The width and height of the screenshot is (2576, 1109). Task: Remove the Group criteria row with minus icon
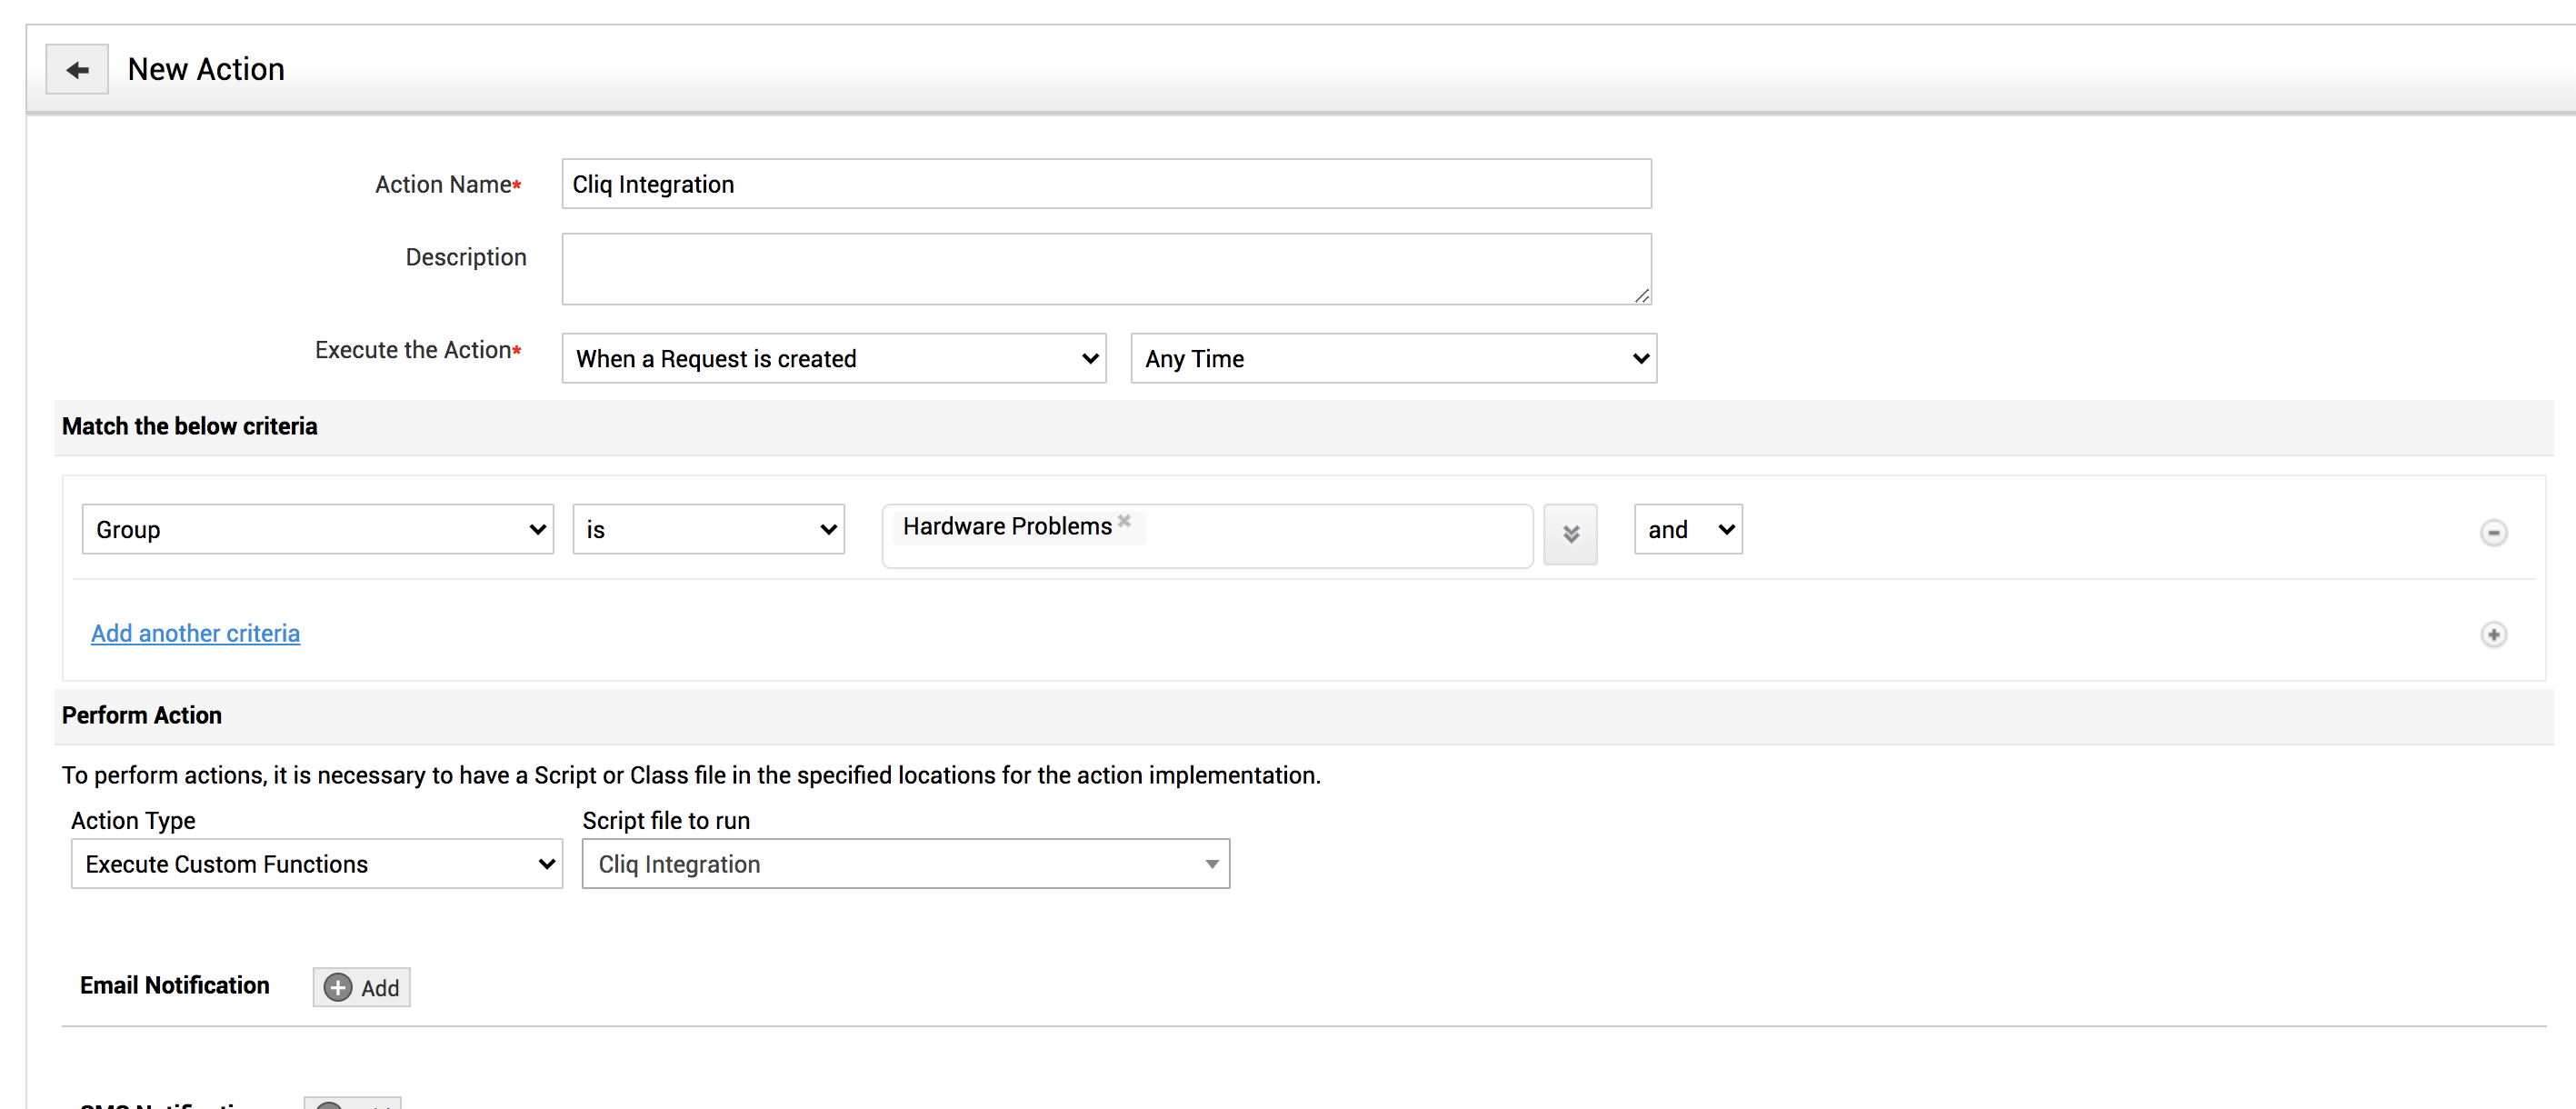(x=2492, y=533)
